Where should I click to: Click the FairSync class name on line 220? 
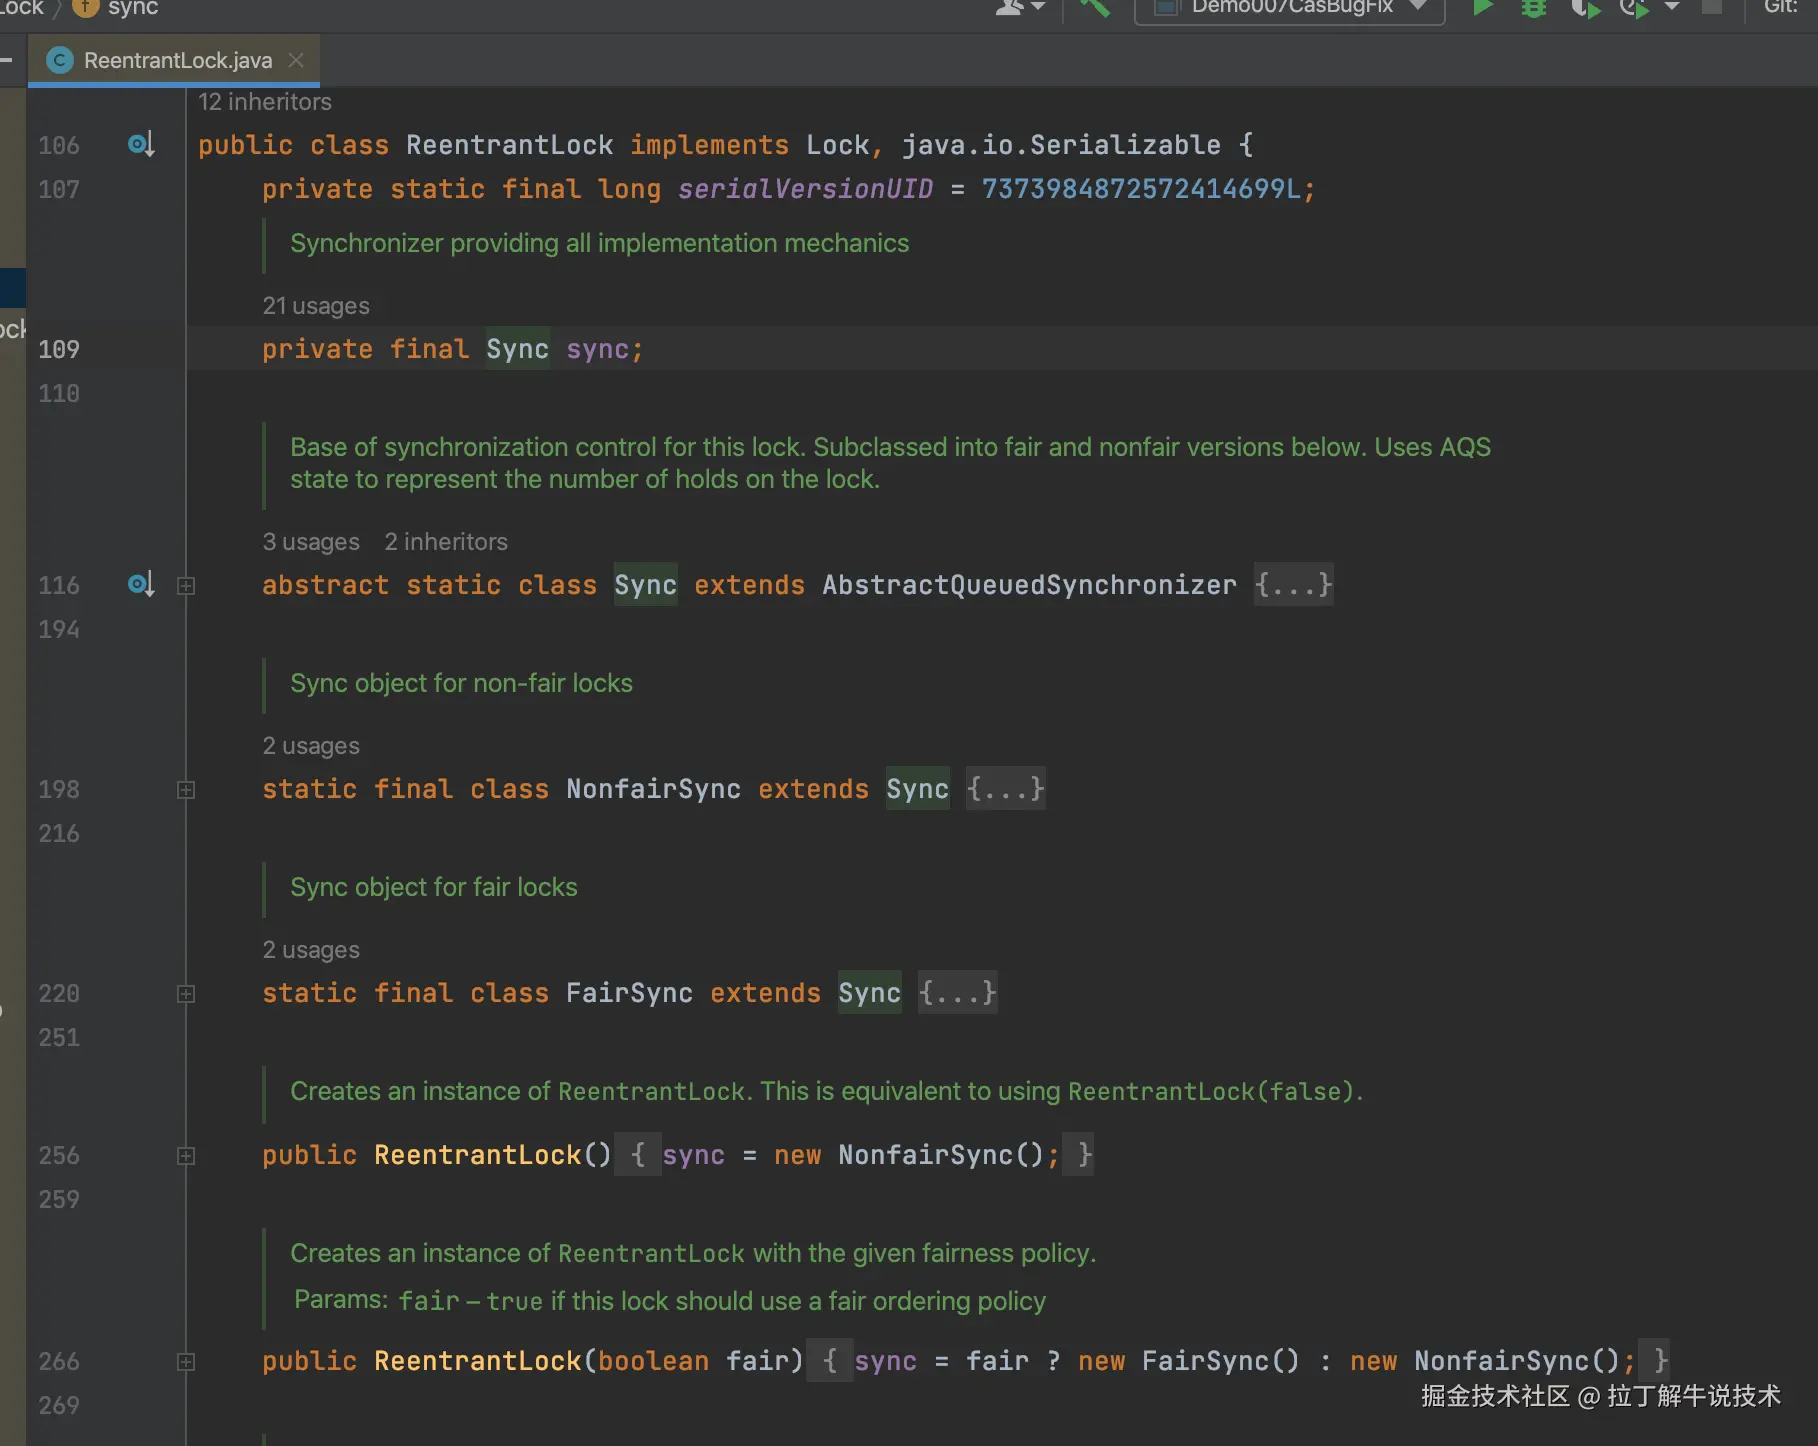(x=630, y=993)
